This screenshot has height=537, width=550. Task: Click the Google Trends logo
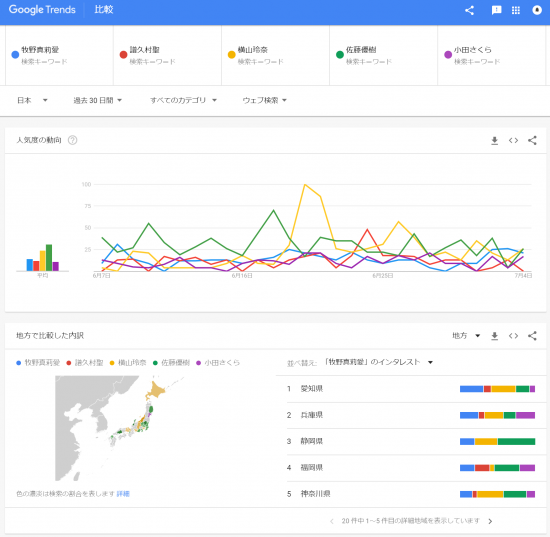pyautogui.click(x=42, y=10)
